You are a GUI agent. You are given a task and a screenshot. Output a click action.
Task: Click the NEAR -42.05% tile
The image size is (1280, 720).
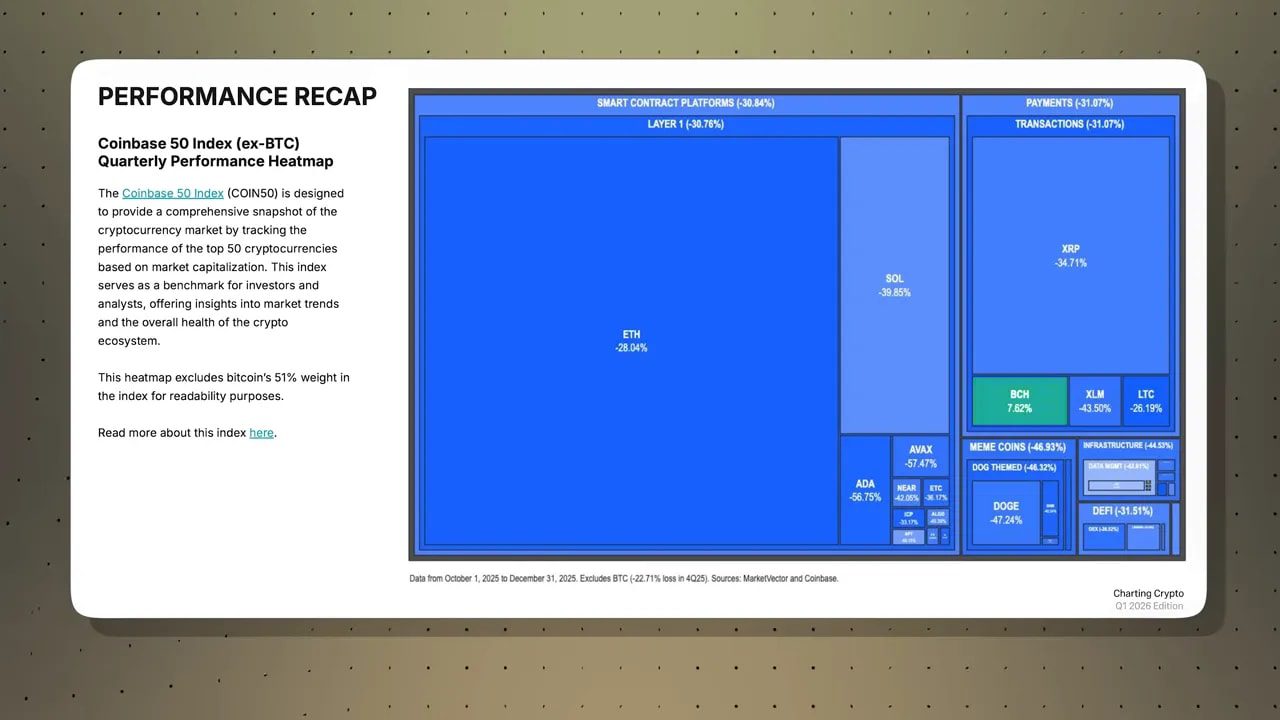905,491
